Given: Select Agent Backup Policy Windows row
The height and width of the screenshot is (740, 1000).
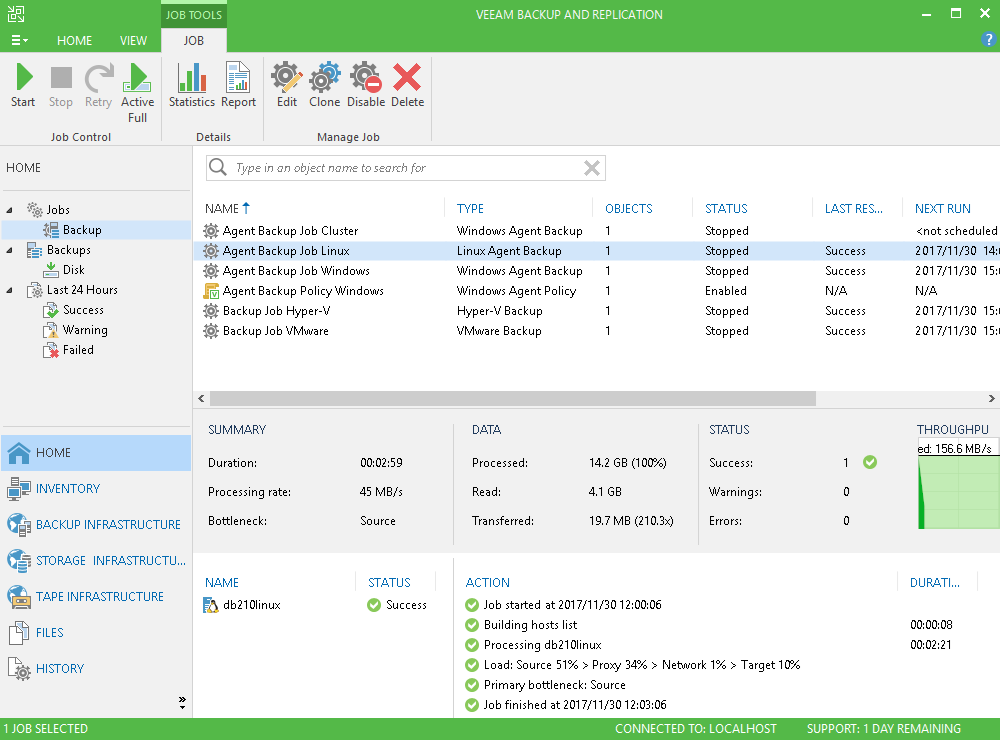Looking at the screenshot, I should point(596,291).
